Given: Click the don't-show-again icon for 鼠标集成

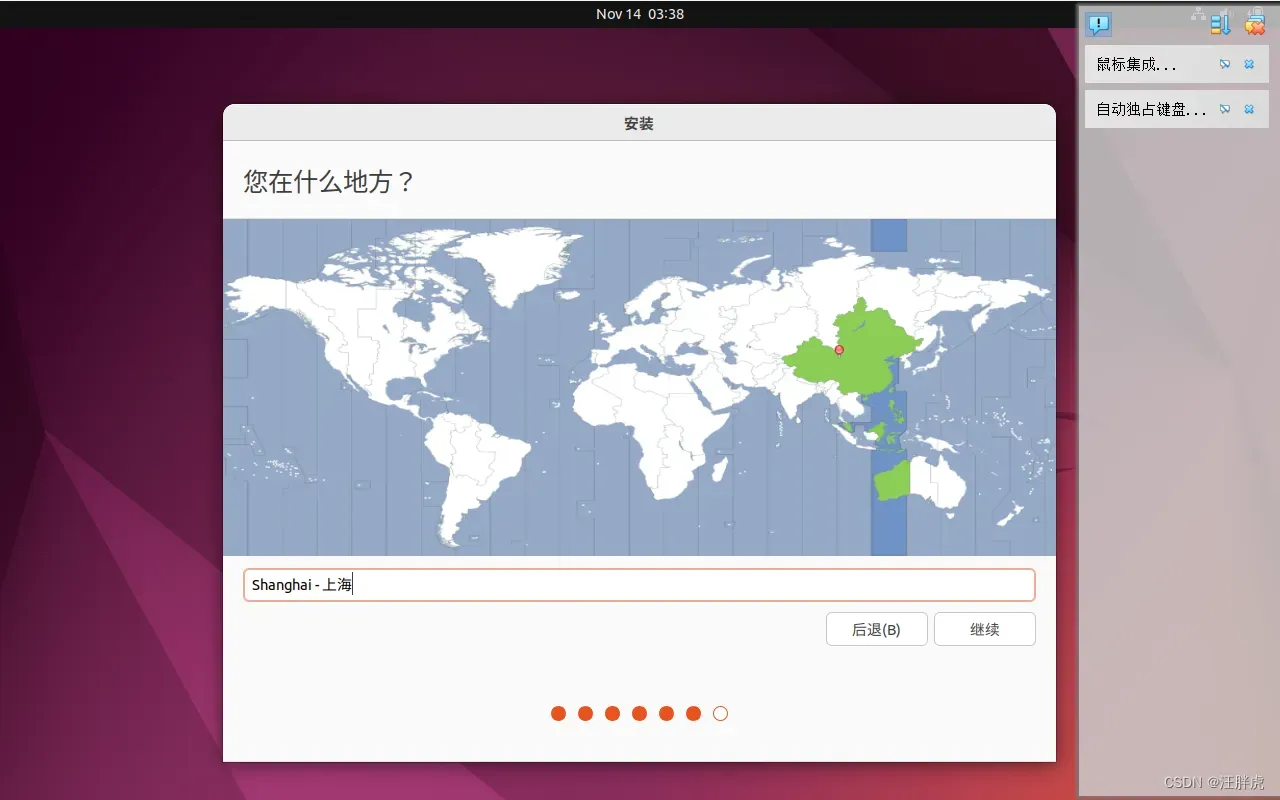Looking at the screenshot, I should [x=1225, y=64].
